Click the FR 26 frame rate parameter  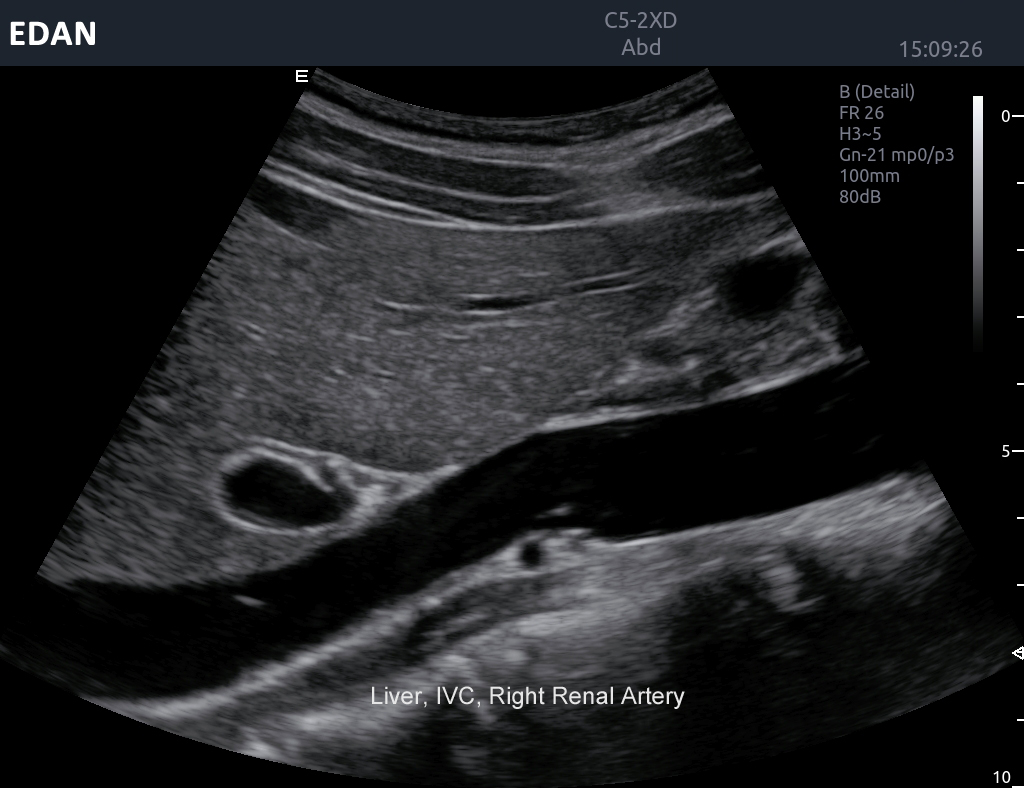click(861, 113)
